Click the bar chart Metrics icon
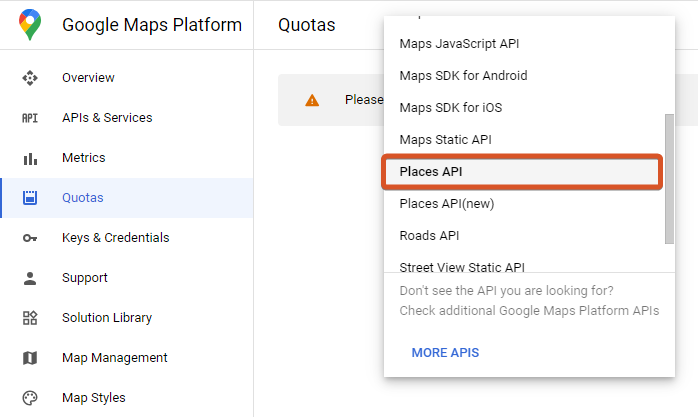 pos(30,158)
